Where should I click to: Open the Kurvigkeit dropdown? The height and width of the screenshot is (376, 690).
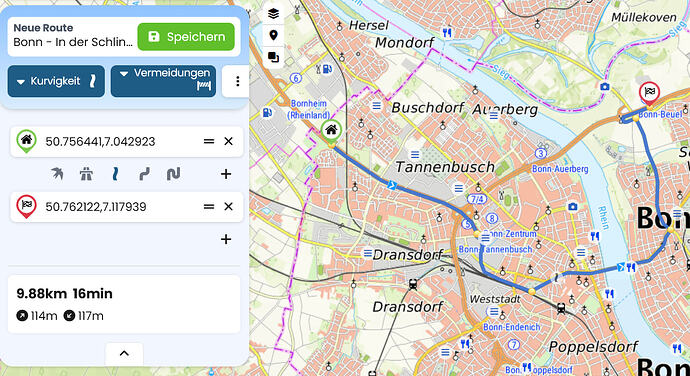pos(56,81)
